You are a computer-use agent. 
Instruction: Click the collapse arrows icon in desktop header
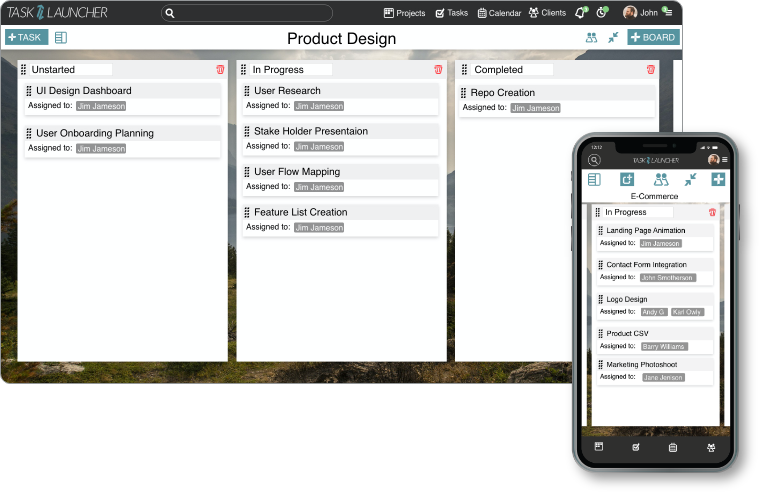click(x=613, y=38)
